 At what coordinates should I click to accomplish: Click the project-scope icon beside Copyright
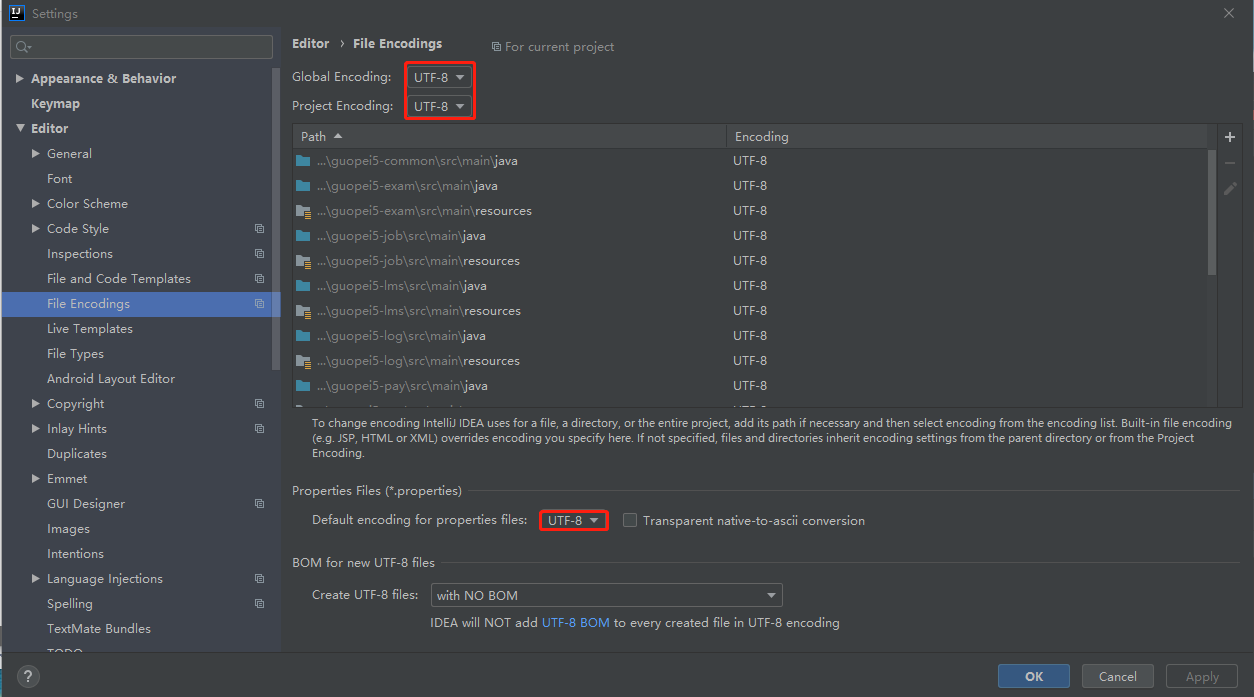pyautogui.click(x=259, y=404)
